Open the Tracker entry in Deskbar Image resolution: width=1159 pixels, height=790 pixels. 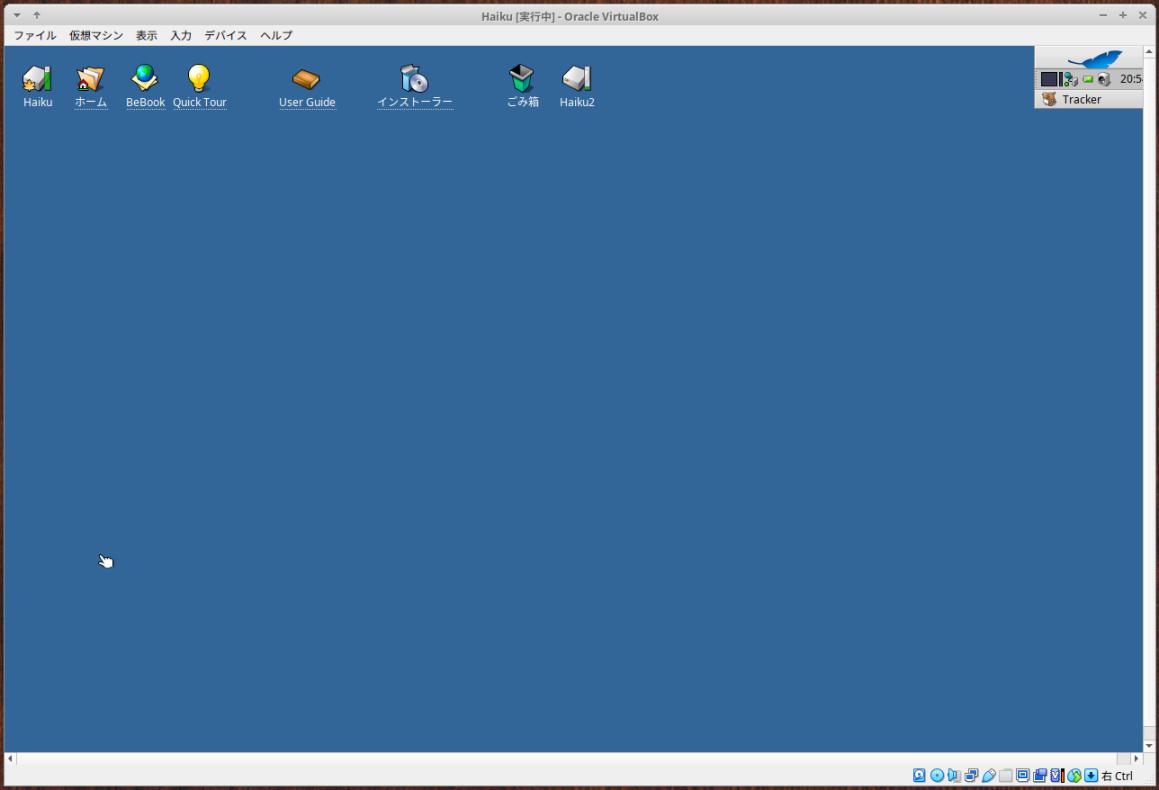1089,99
